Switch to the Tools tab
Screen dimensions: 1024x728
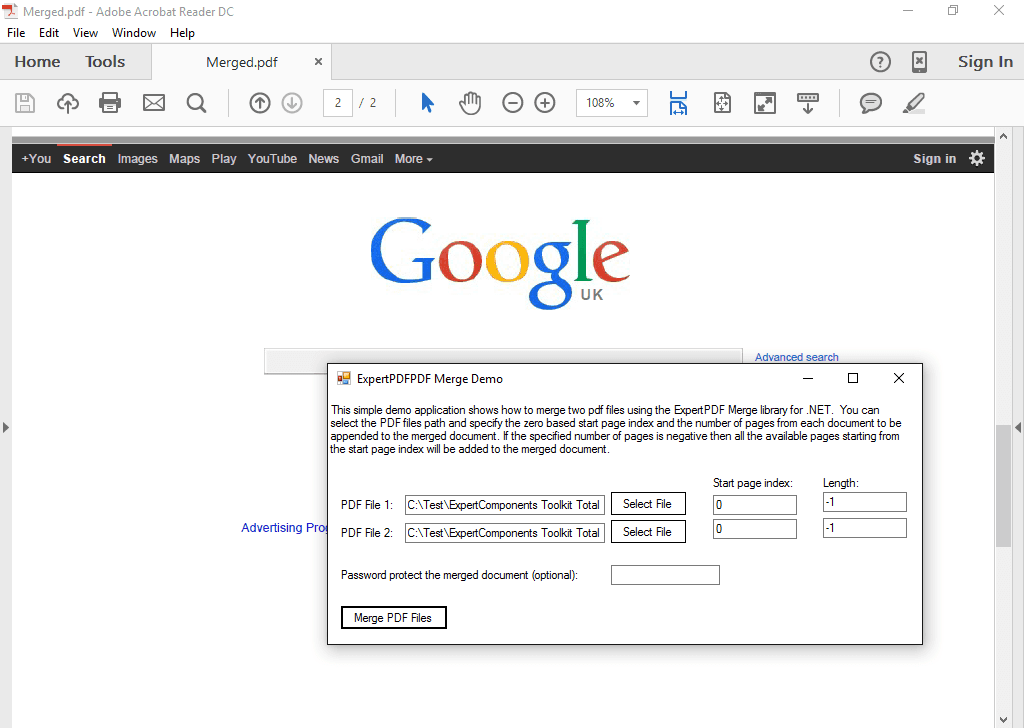coord(104,61)
